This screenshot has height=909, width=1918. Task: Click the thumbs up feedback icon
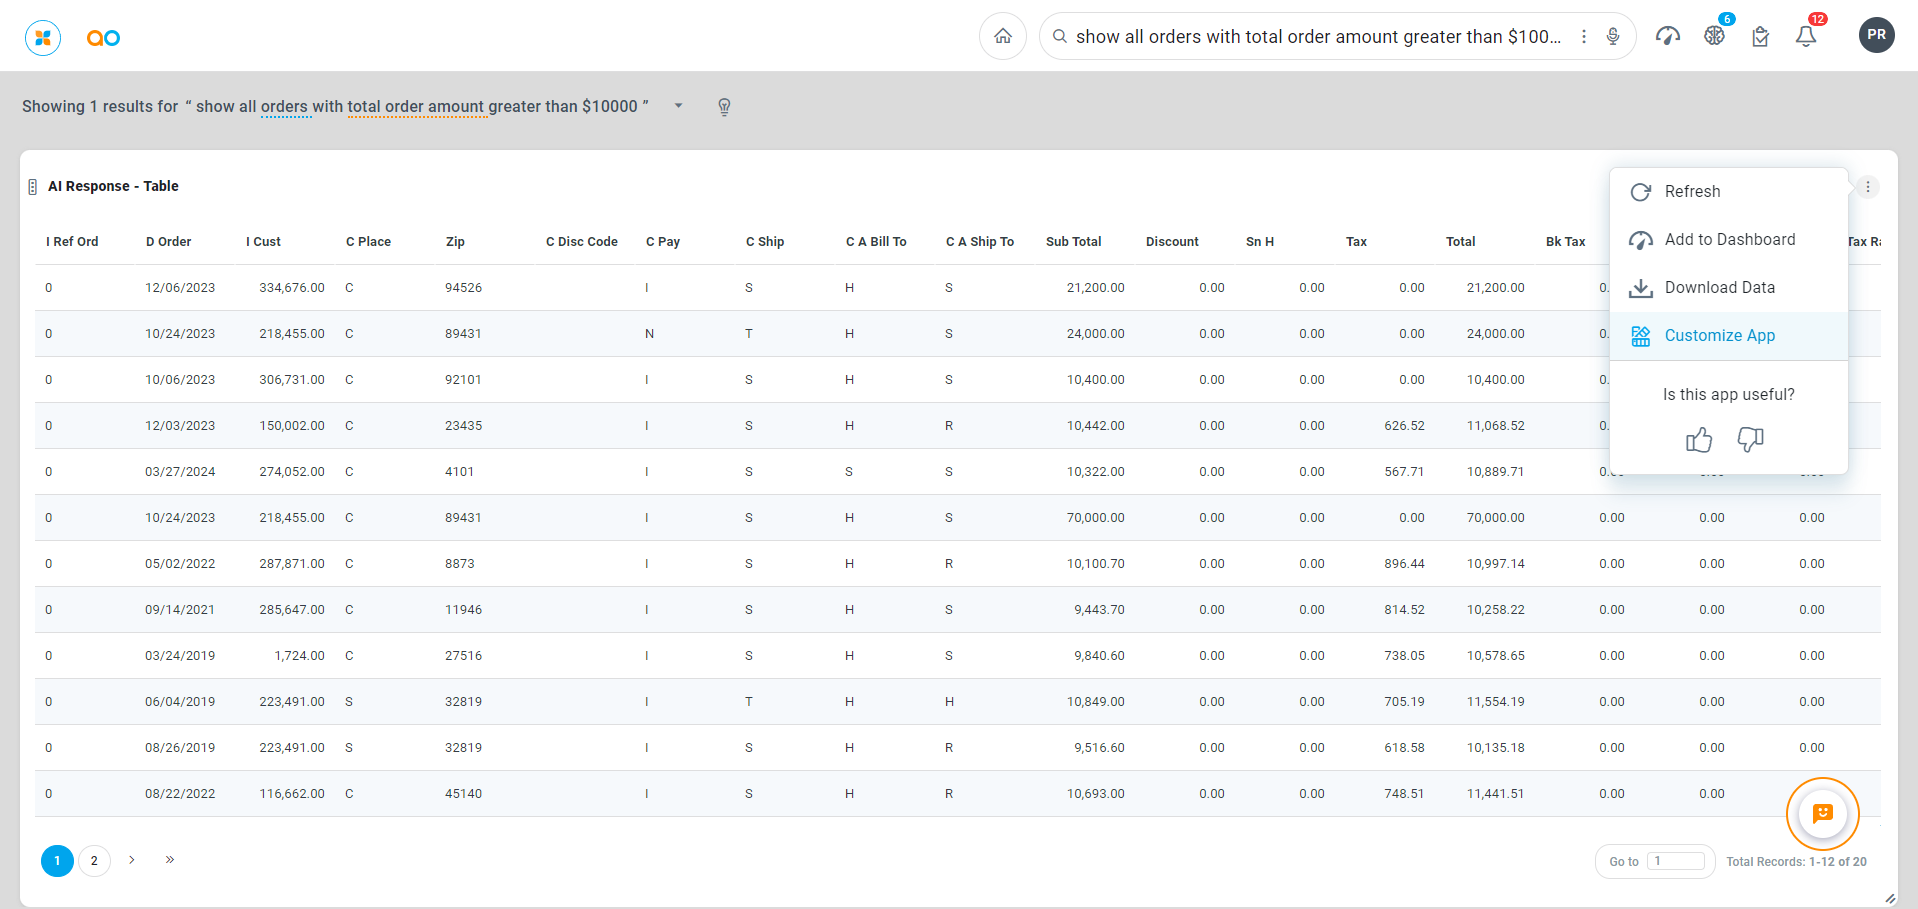point(1698,440)
